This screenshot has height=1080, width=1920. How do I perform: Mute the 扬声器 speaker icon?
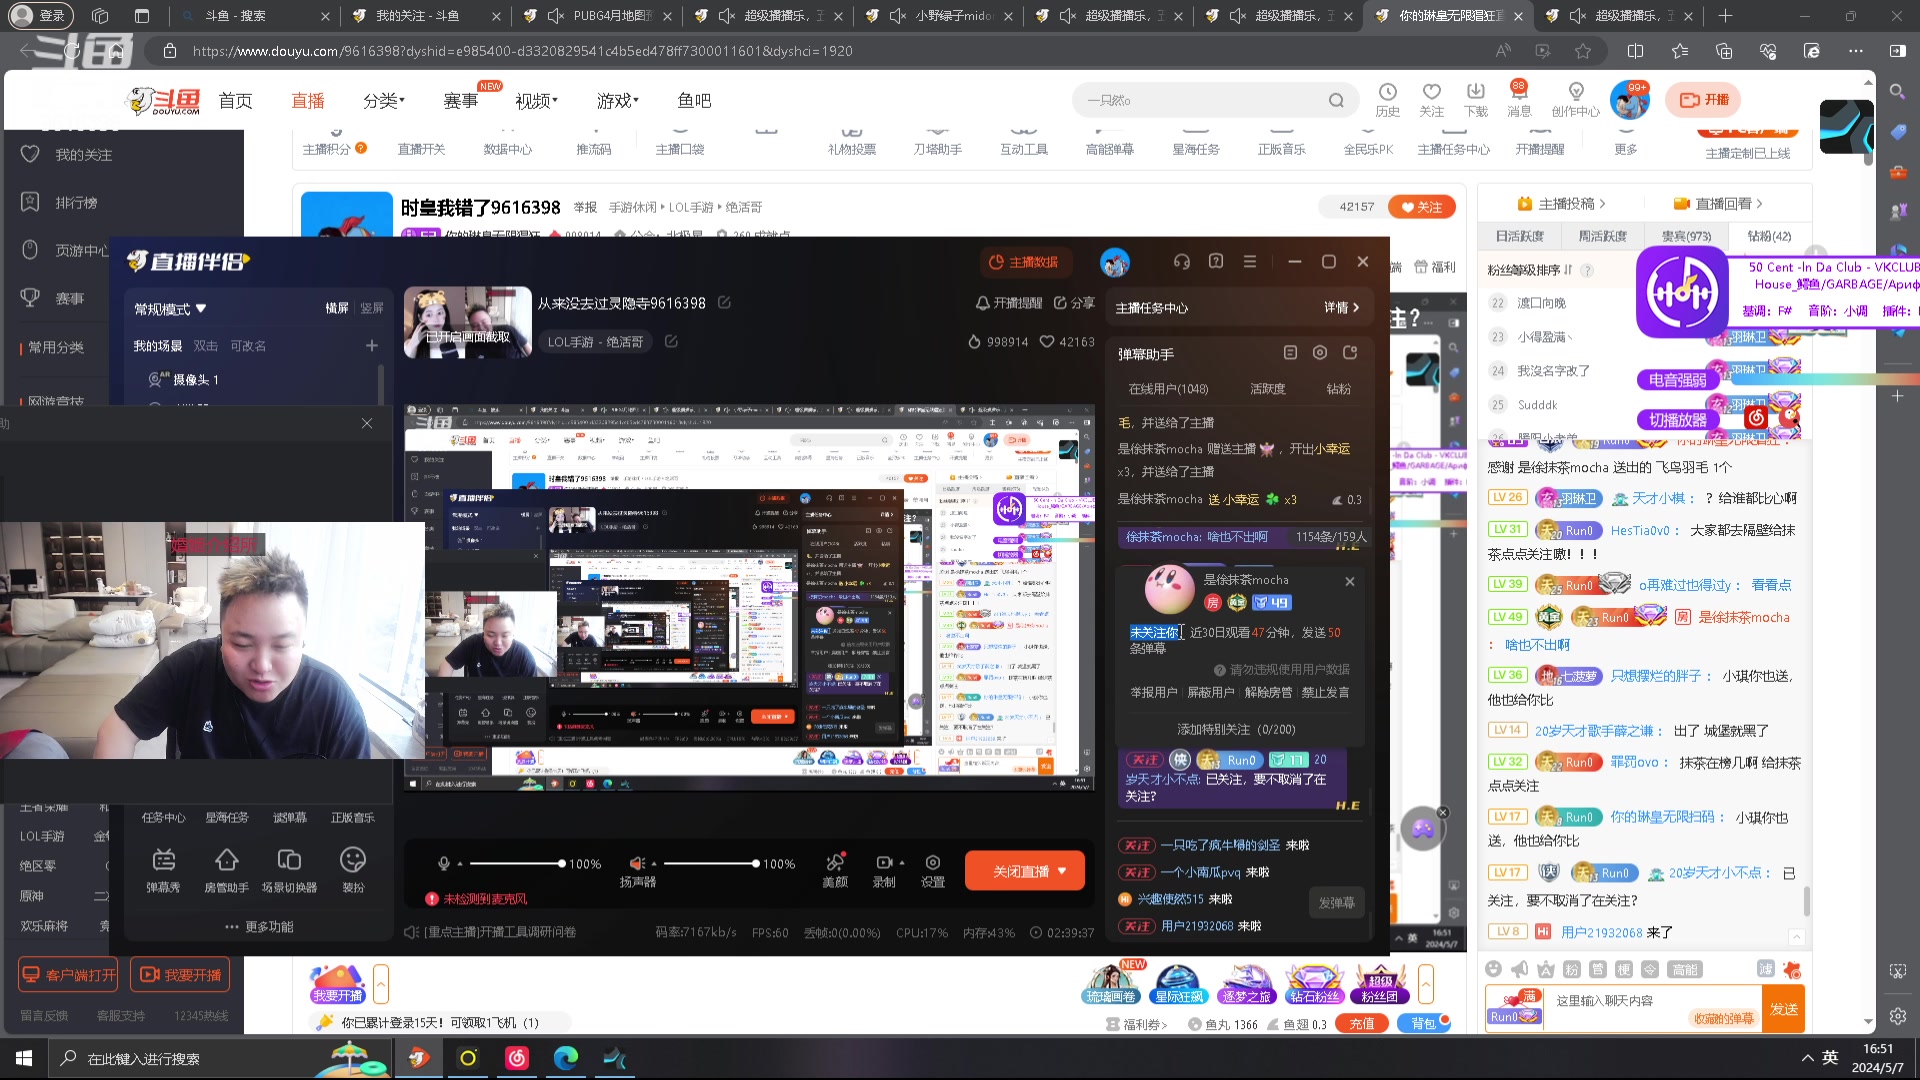pyautogui.click(x=637, y=863)
